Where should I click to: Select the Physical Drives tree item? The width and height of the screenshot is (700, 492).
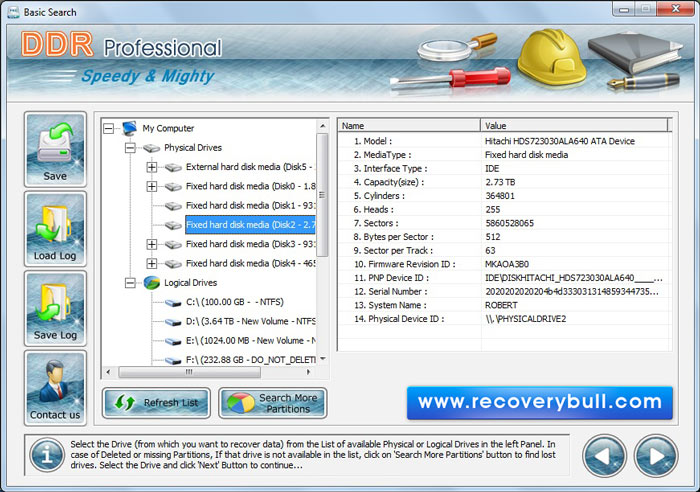point(193,148)
